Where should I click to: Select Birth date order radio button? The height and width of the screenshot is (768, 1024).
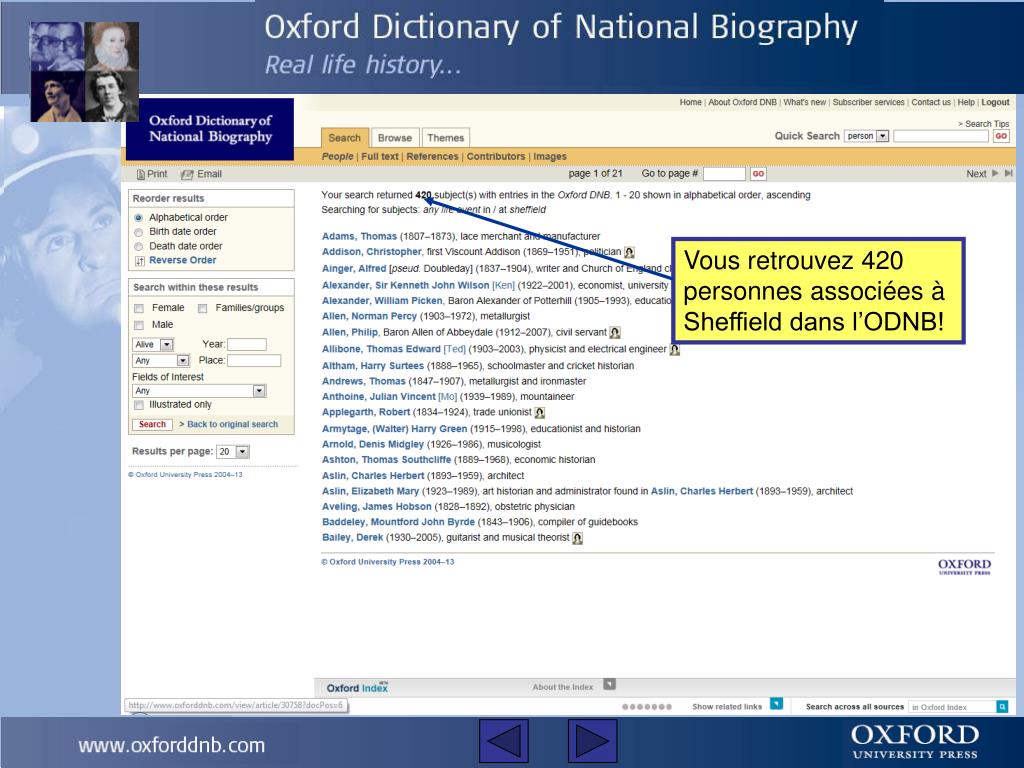[x=138, y=232]
